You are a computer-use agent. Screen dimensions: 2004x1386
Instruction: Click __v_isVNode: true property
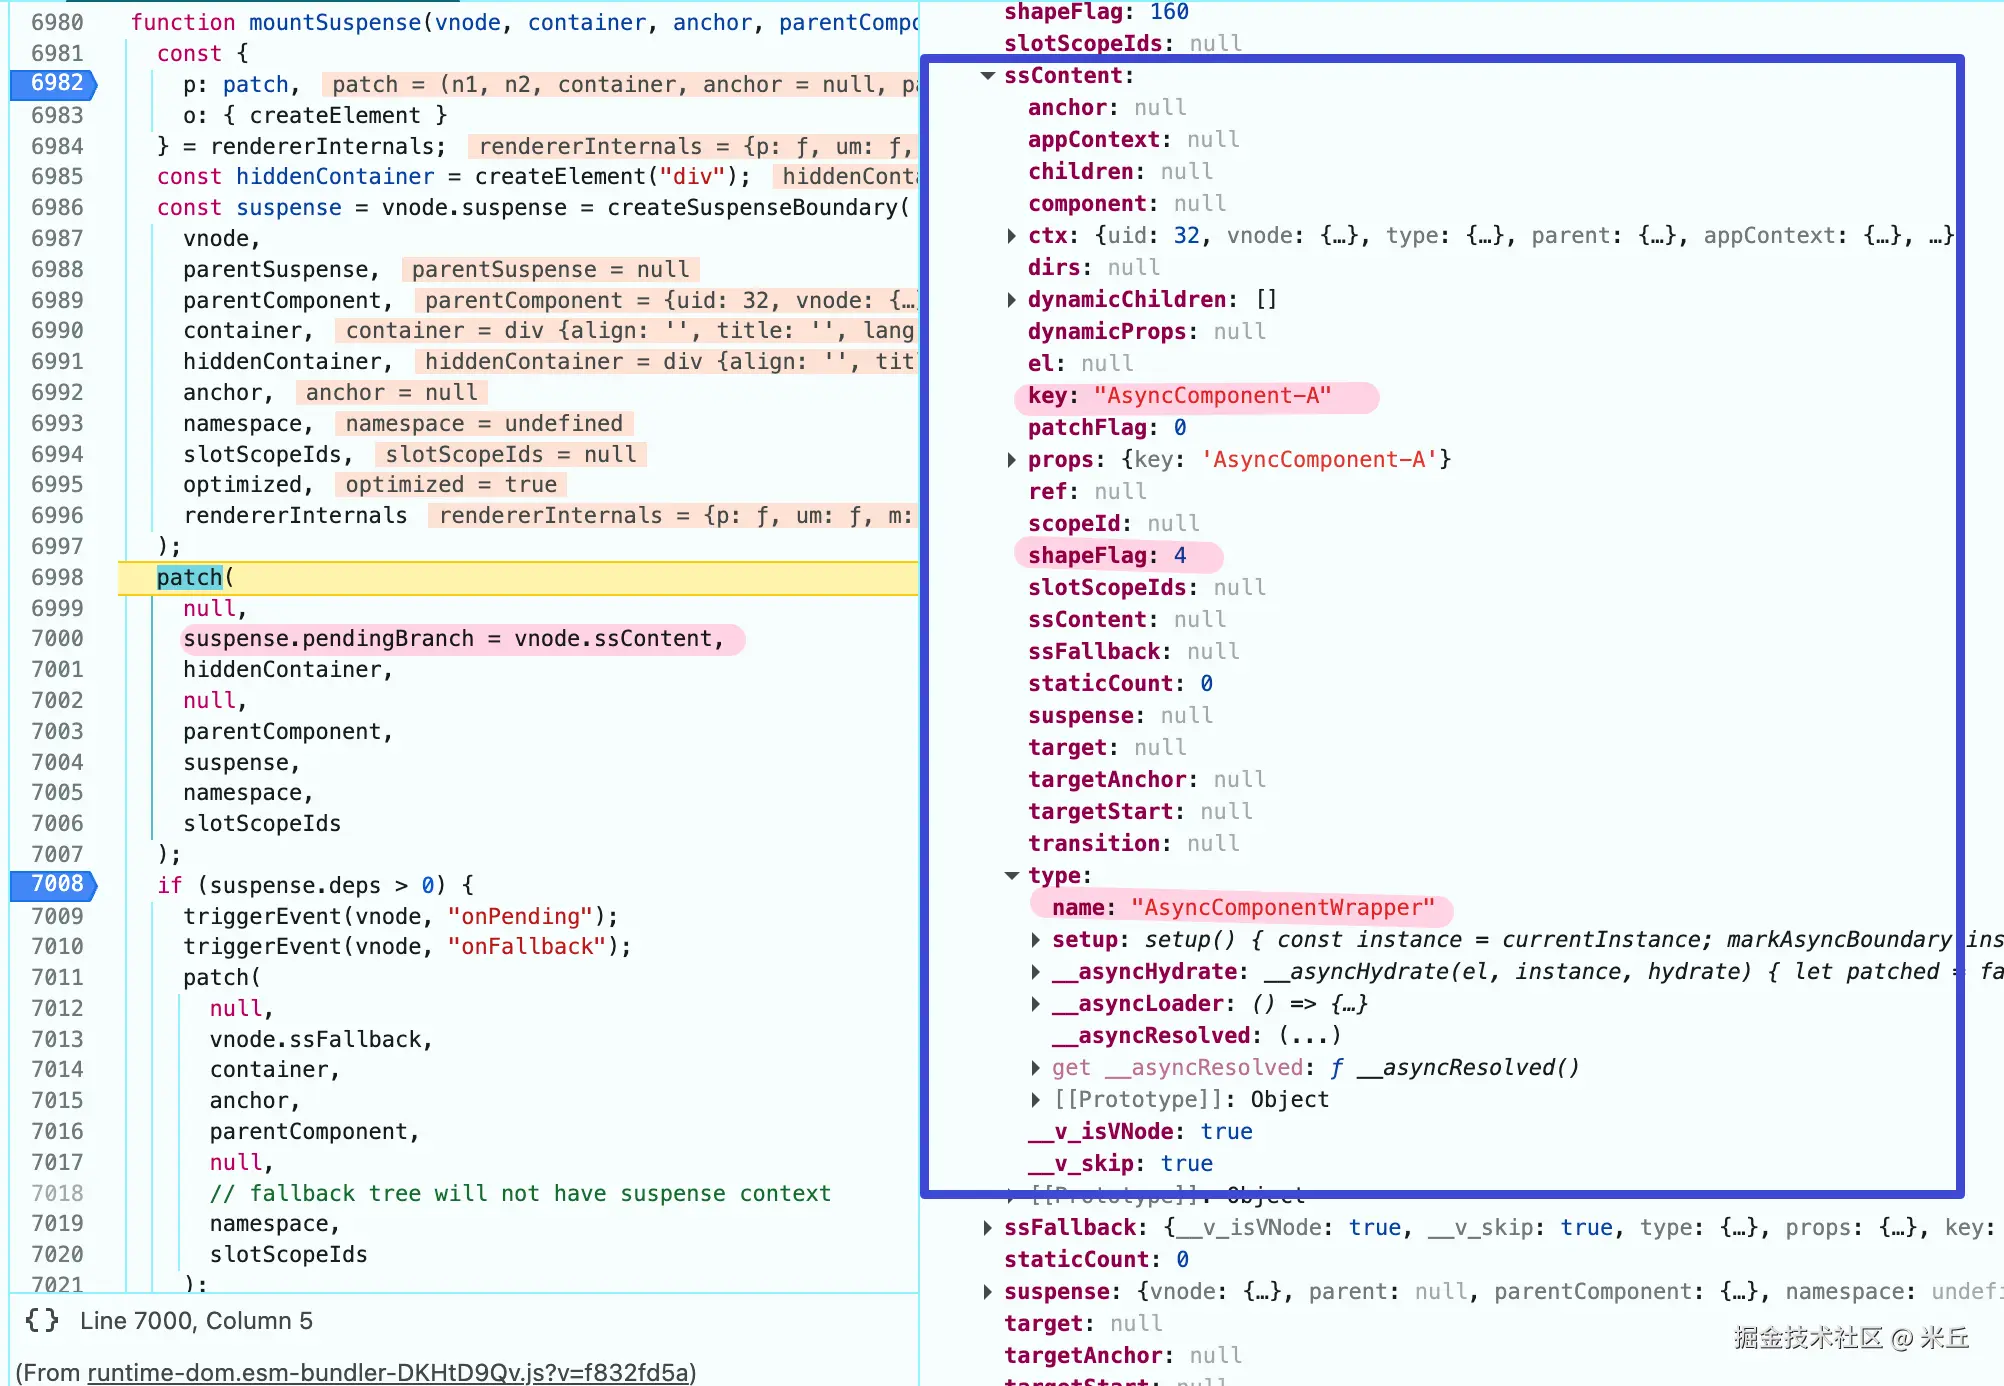1140,1132
